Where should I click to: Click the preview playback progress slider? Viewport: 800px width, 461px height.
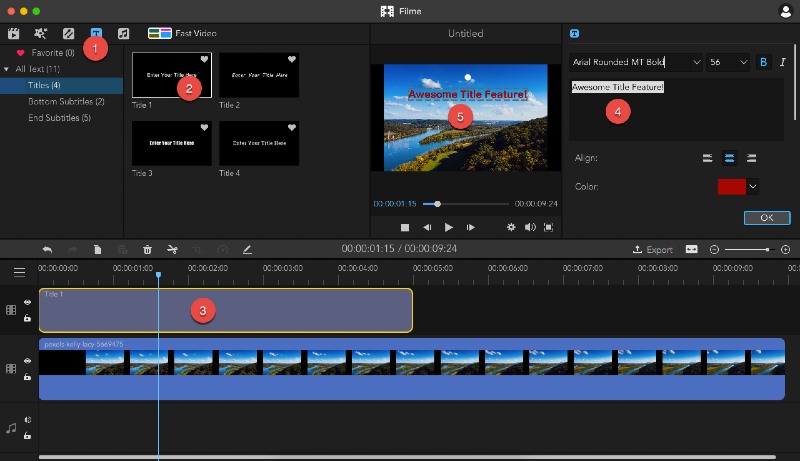465,204
